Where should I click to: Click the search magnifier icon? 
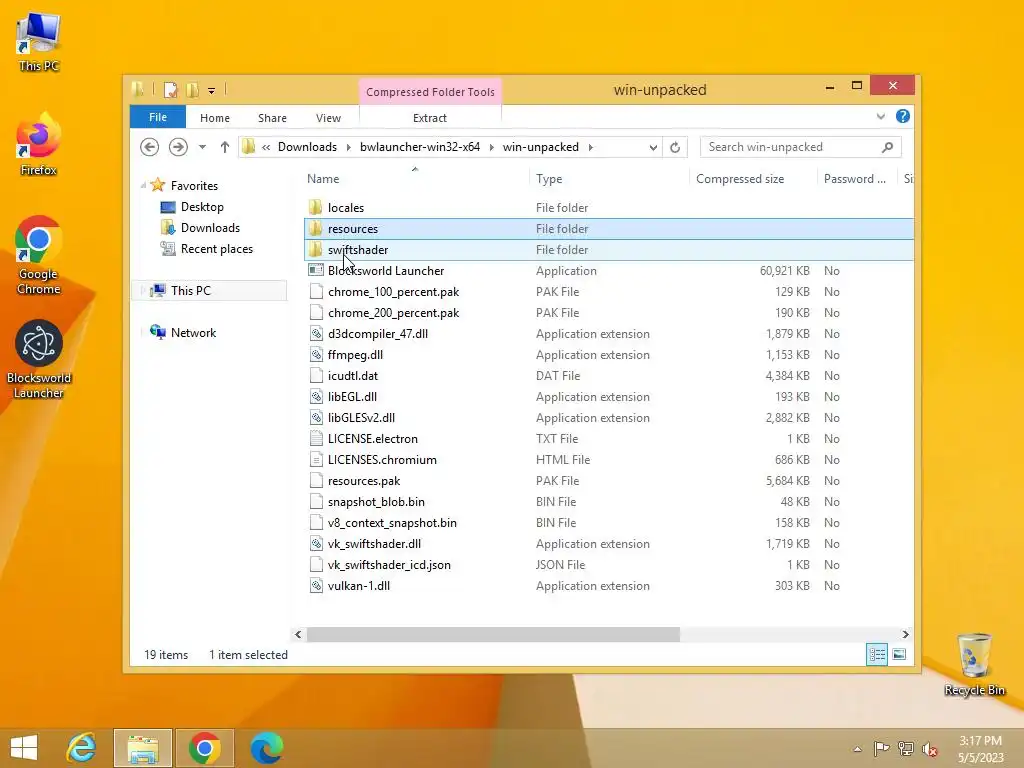(887, 147)
